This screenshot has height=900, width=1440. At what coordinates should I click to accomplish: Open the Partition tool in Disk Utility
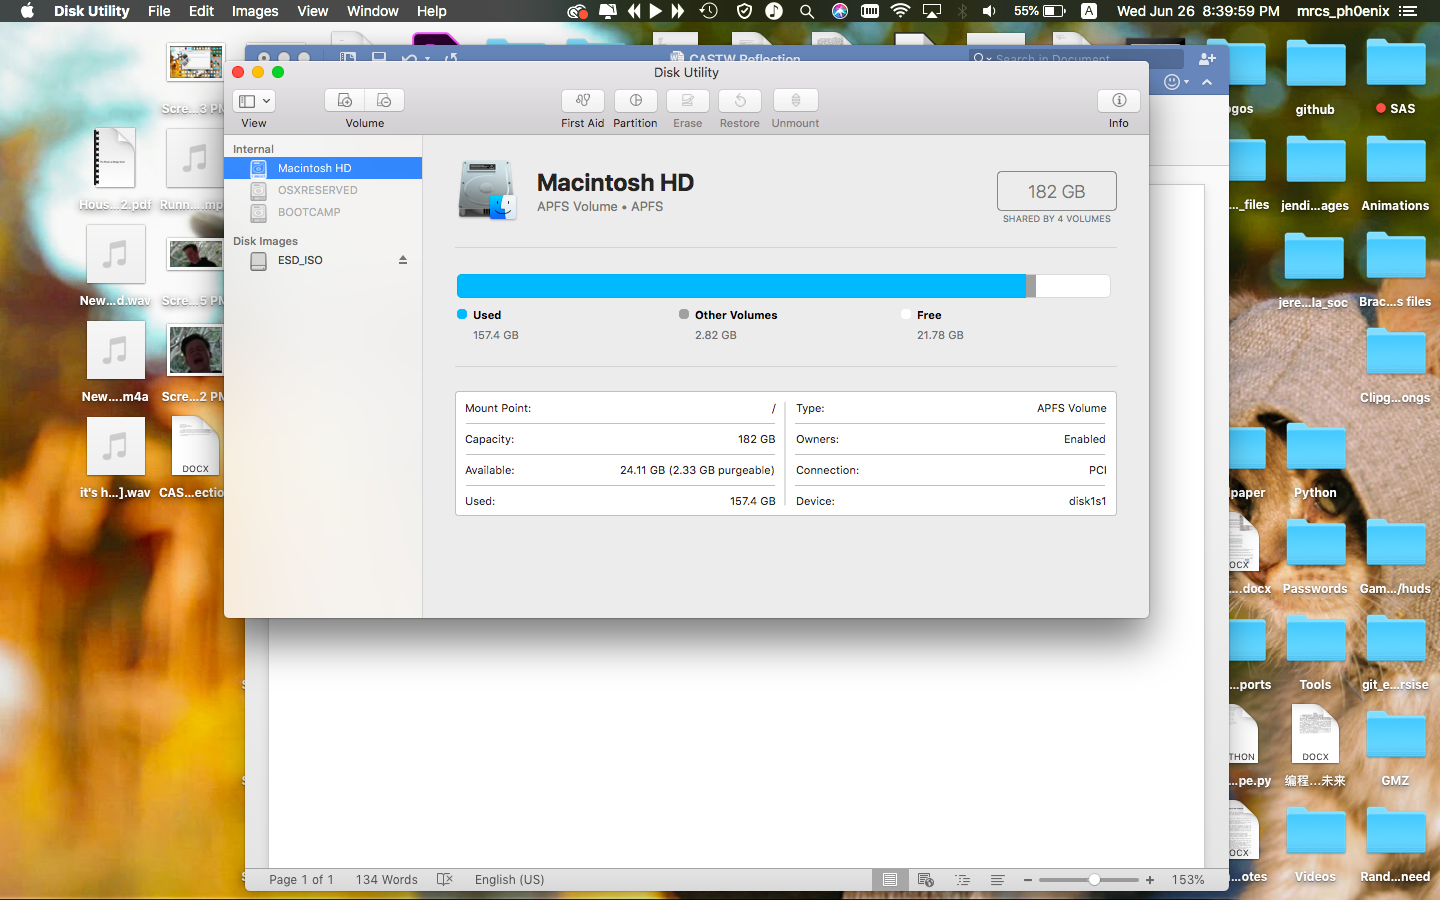(635, 101)
